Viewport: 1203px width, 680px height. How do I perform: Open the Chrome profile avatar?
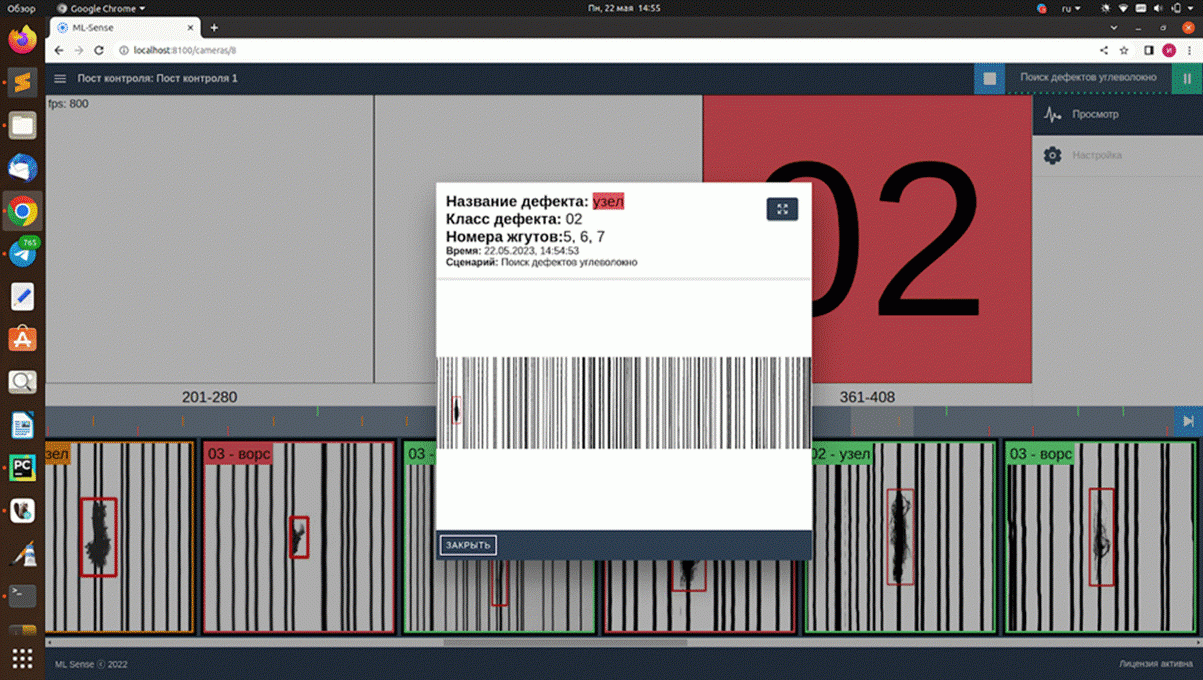click(x=1169, y=50)
